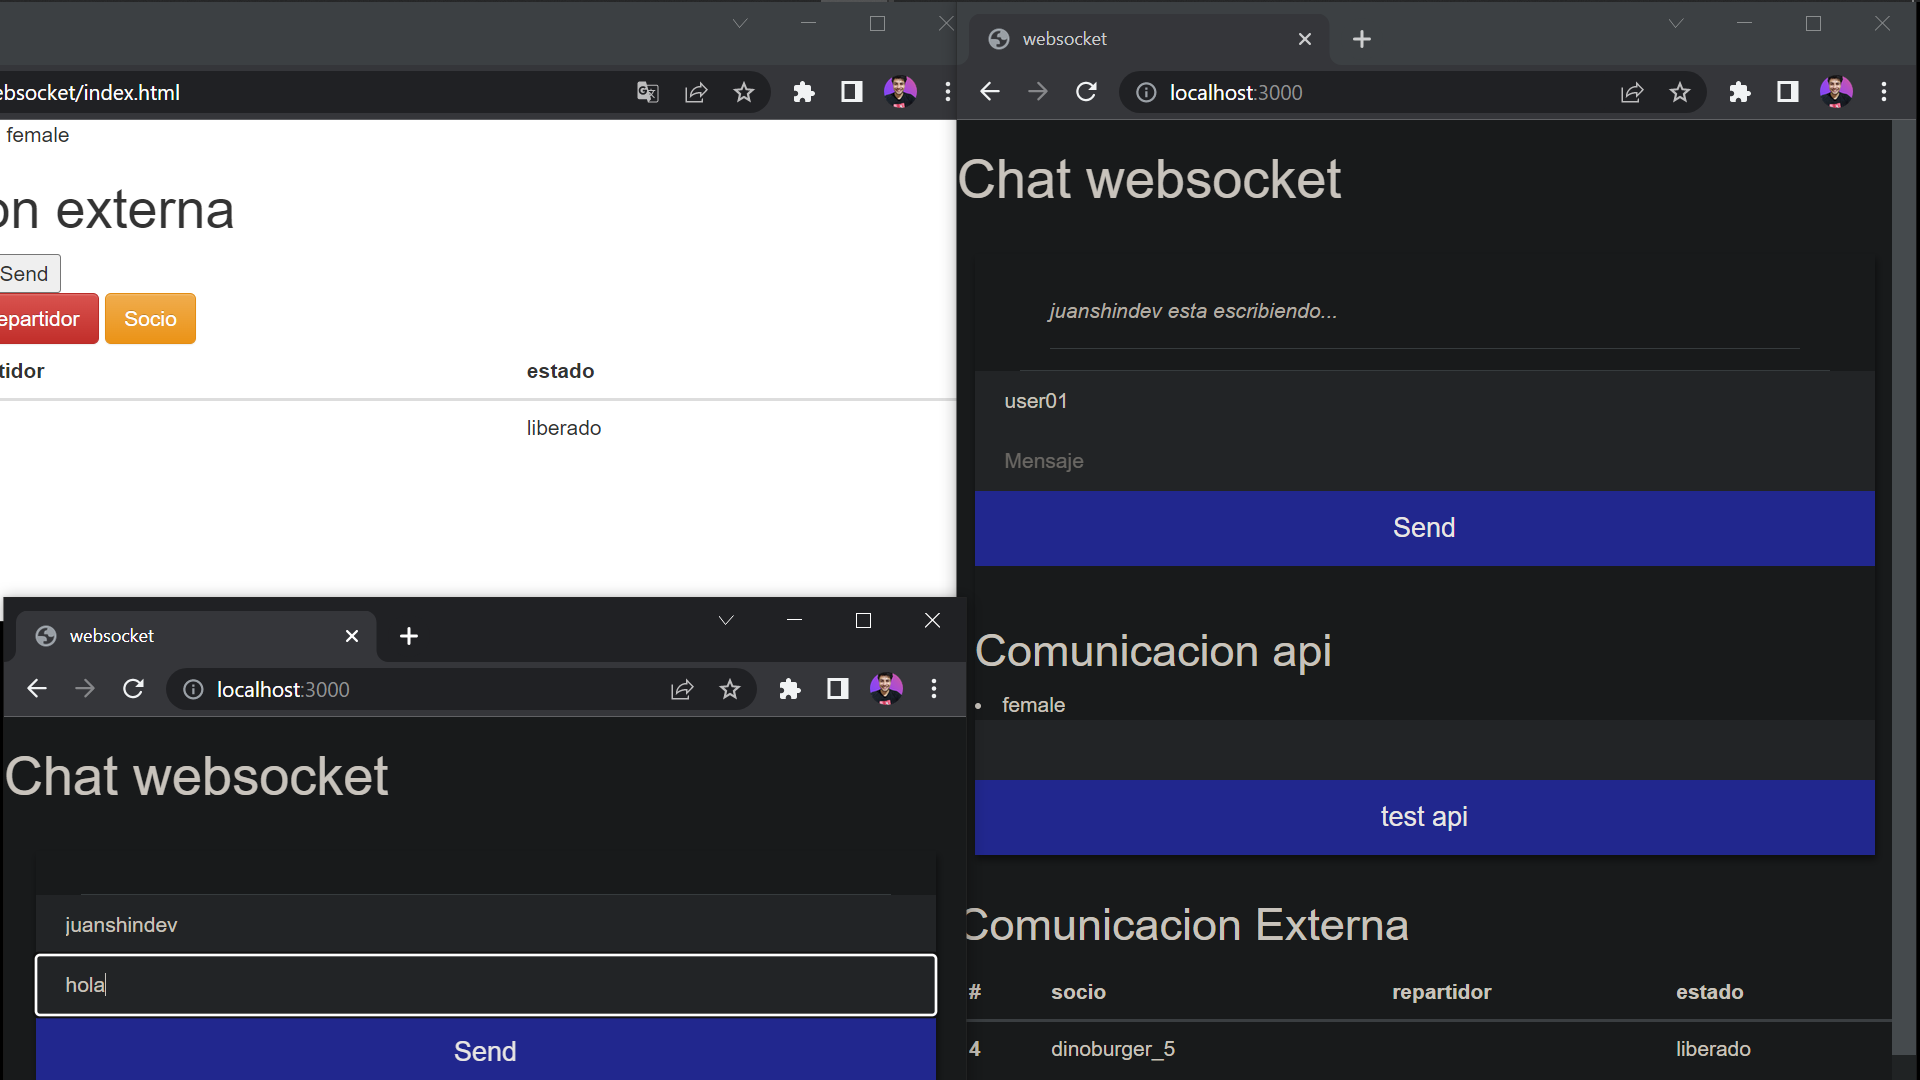Open tab search chevron in bottom-left window
The width and height of the screenshot is (1920, 1080).
[726, 621]
